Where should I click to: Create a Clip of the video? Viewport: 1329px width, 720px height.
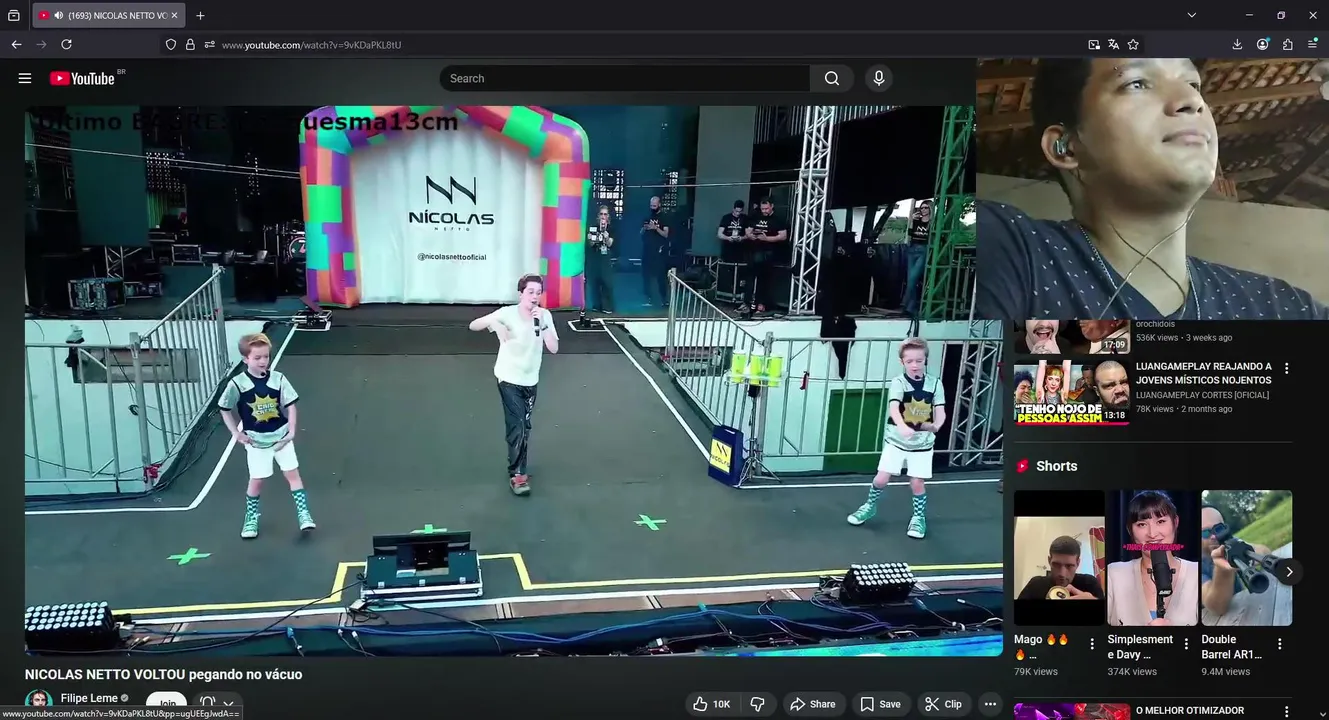pos(943,704)
